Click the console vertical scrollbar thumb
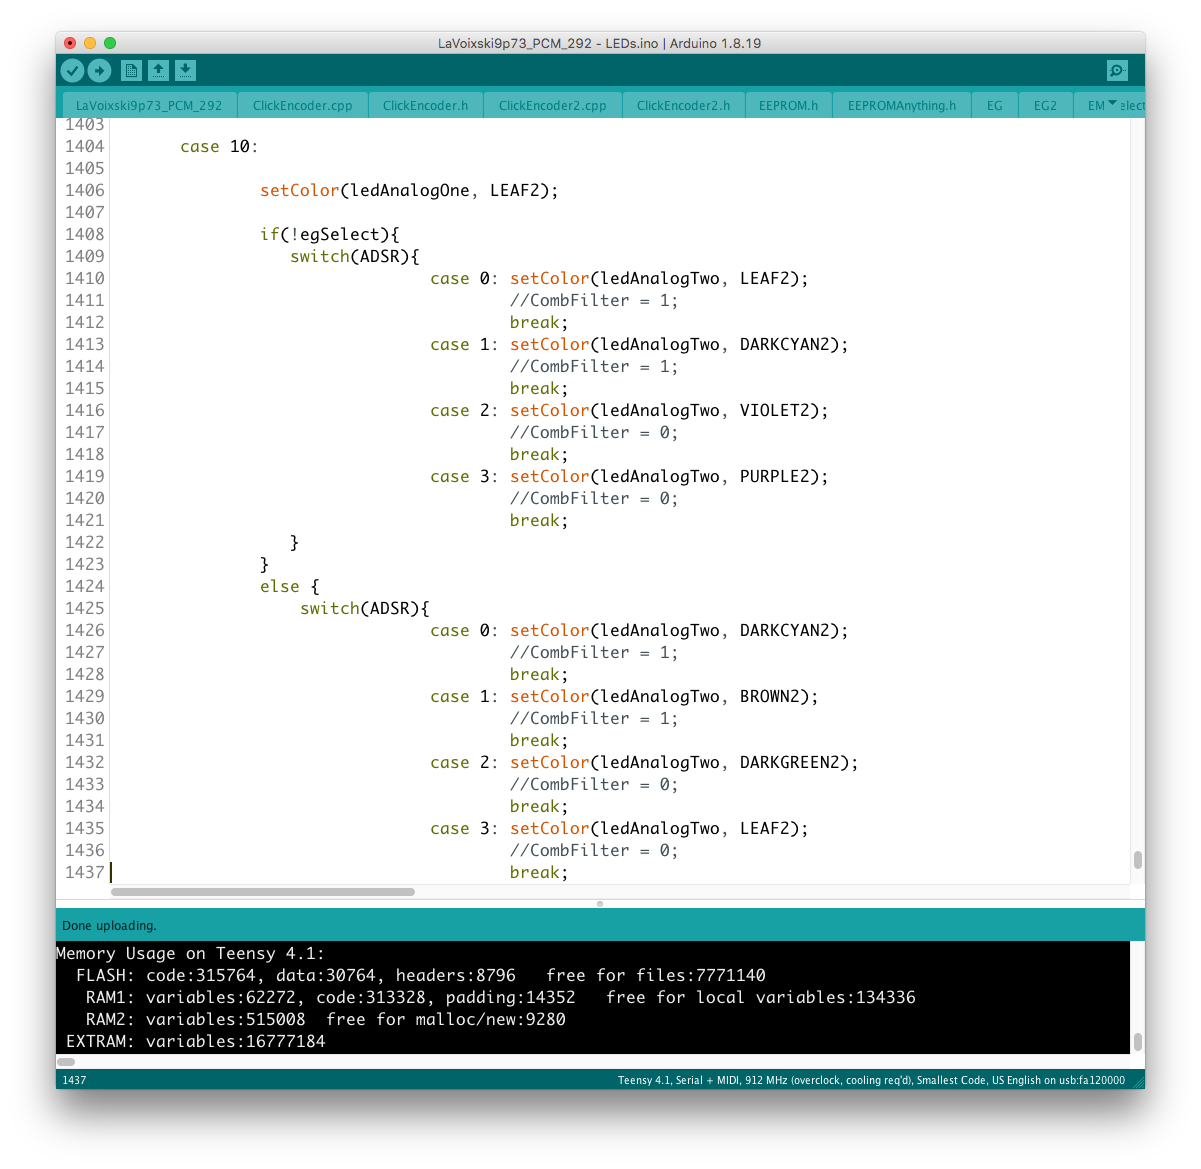The image size is (1201, 1169). [1137, 1041]
